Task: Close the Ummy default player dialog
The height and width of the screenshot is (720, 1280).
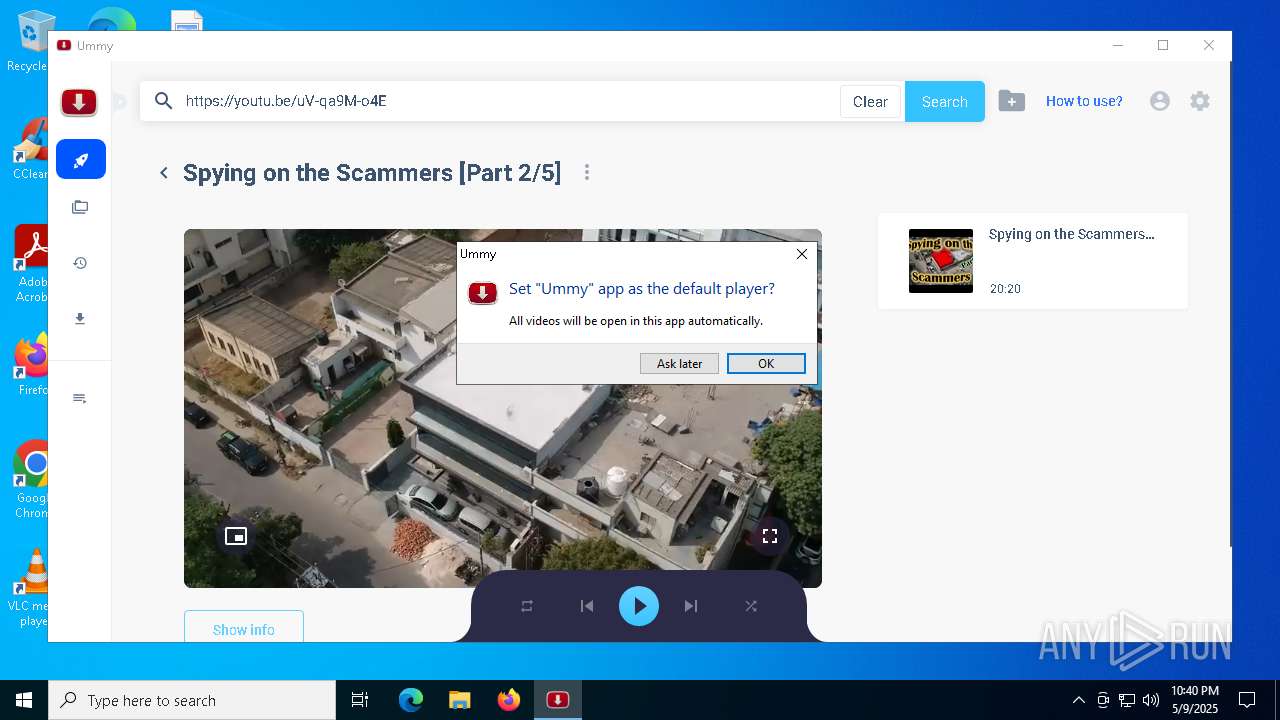Action: (x=802, y=254)
